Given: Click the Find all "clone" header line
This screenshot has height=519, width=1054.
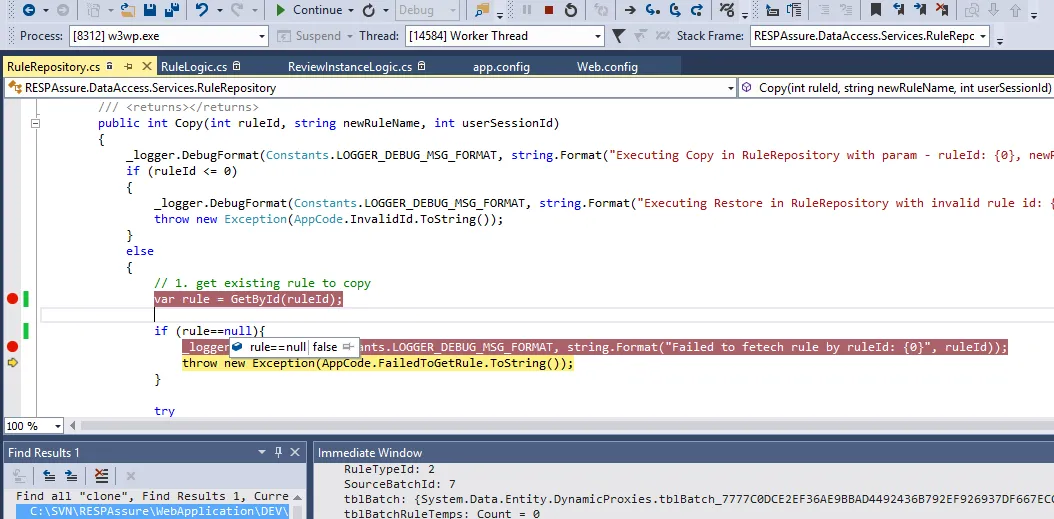Looking at the screenshot, I should (x=153, y=496).
